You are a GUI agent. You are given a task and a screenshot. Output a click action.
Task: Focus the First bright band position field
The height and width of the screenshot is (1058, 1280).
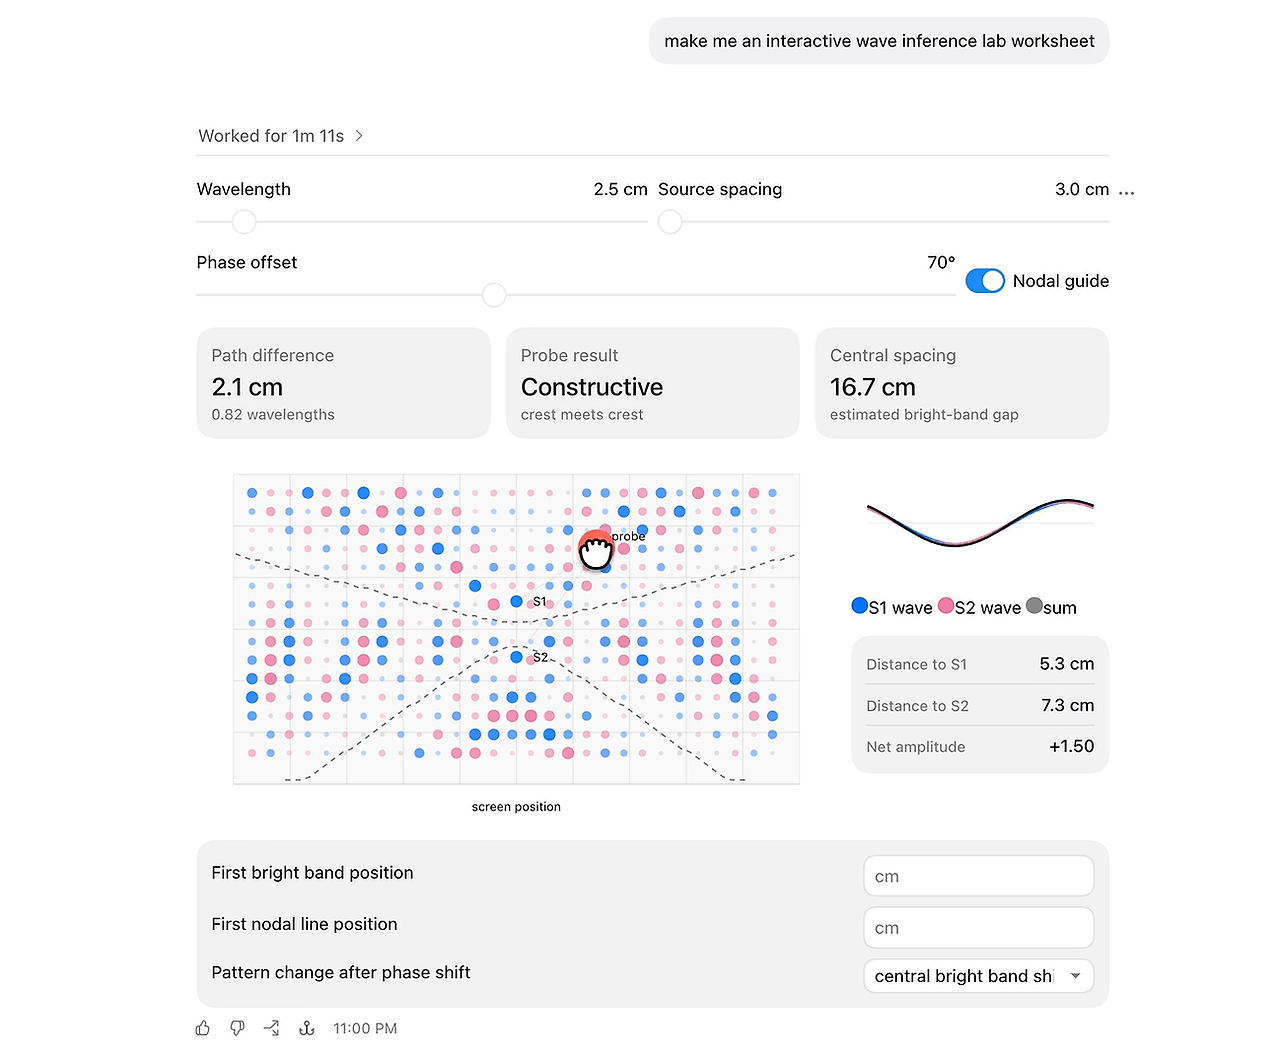(978, 876)
